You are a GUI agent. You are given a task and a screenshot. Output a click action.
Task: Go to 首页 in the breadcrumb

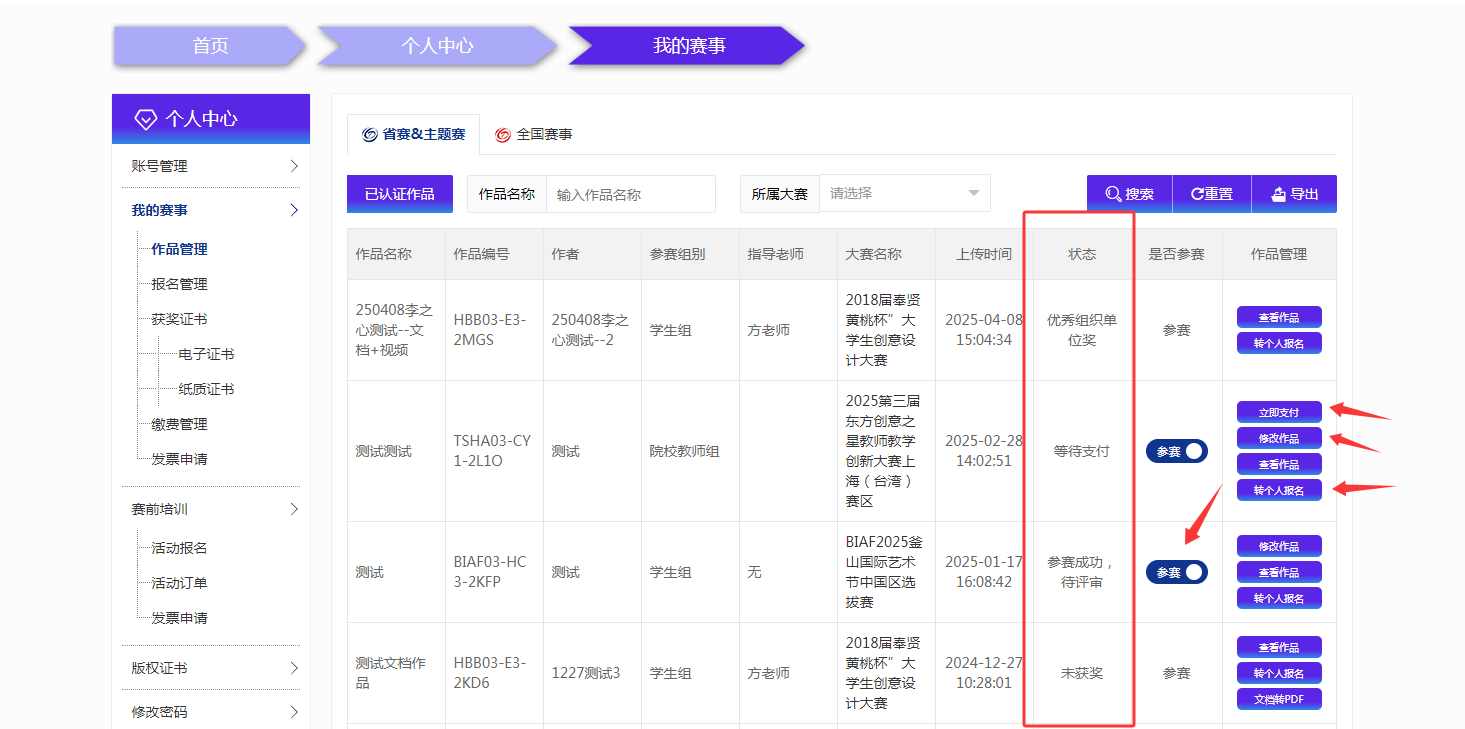(210, 46)
